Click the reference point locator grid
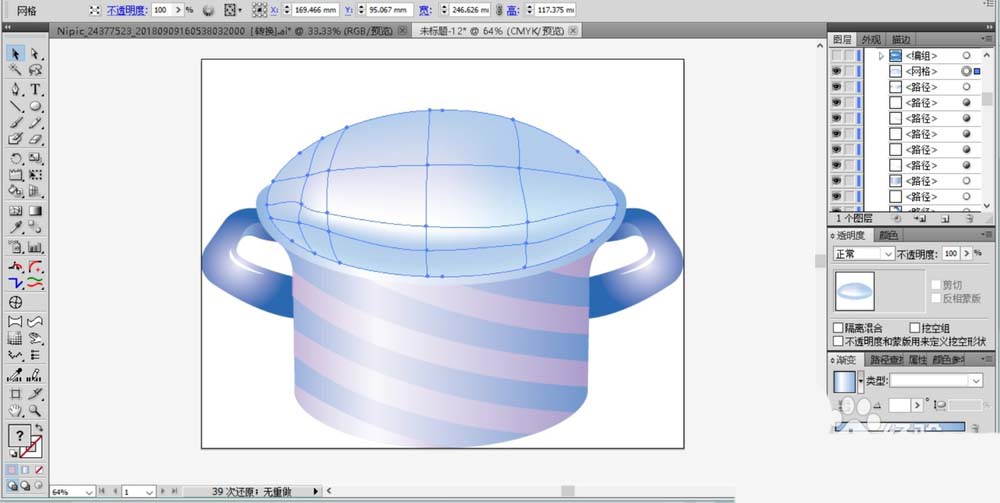This screenshot has height=503, width=1000. [x=260, y=10]
